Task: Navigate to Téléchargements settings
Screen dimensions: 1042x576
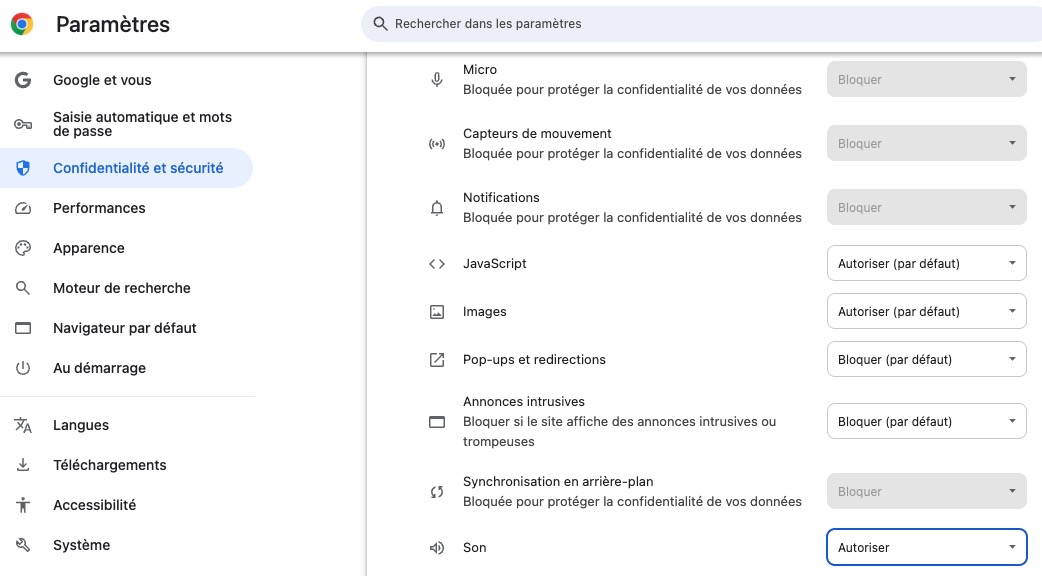Action: coord(110,465)
